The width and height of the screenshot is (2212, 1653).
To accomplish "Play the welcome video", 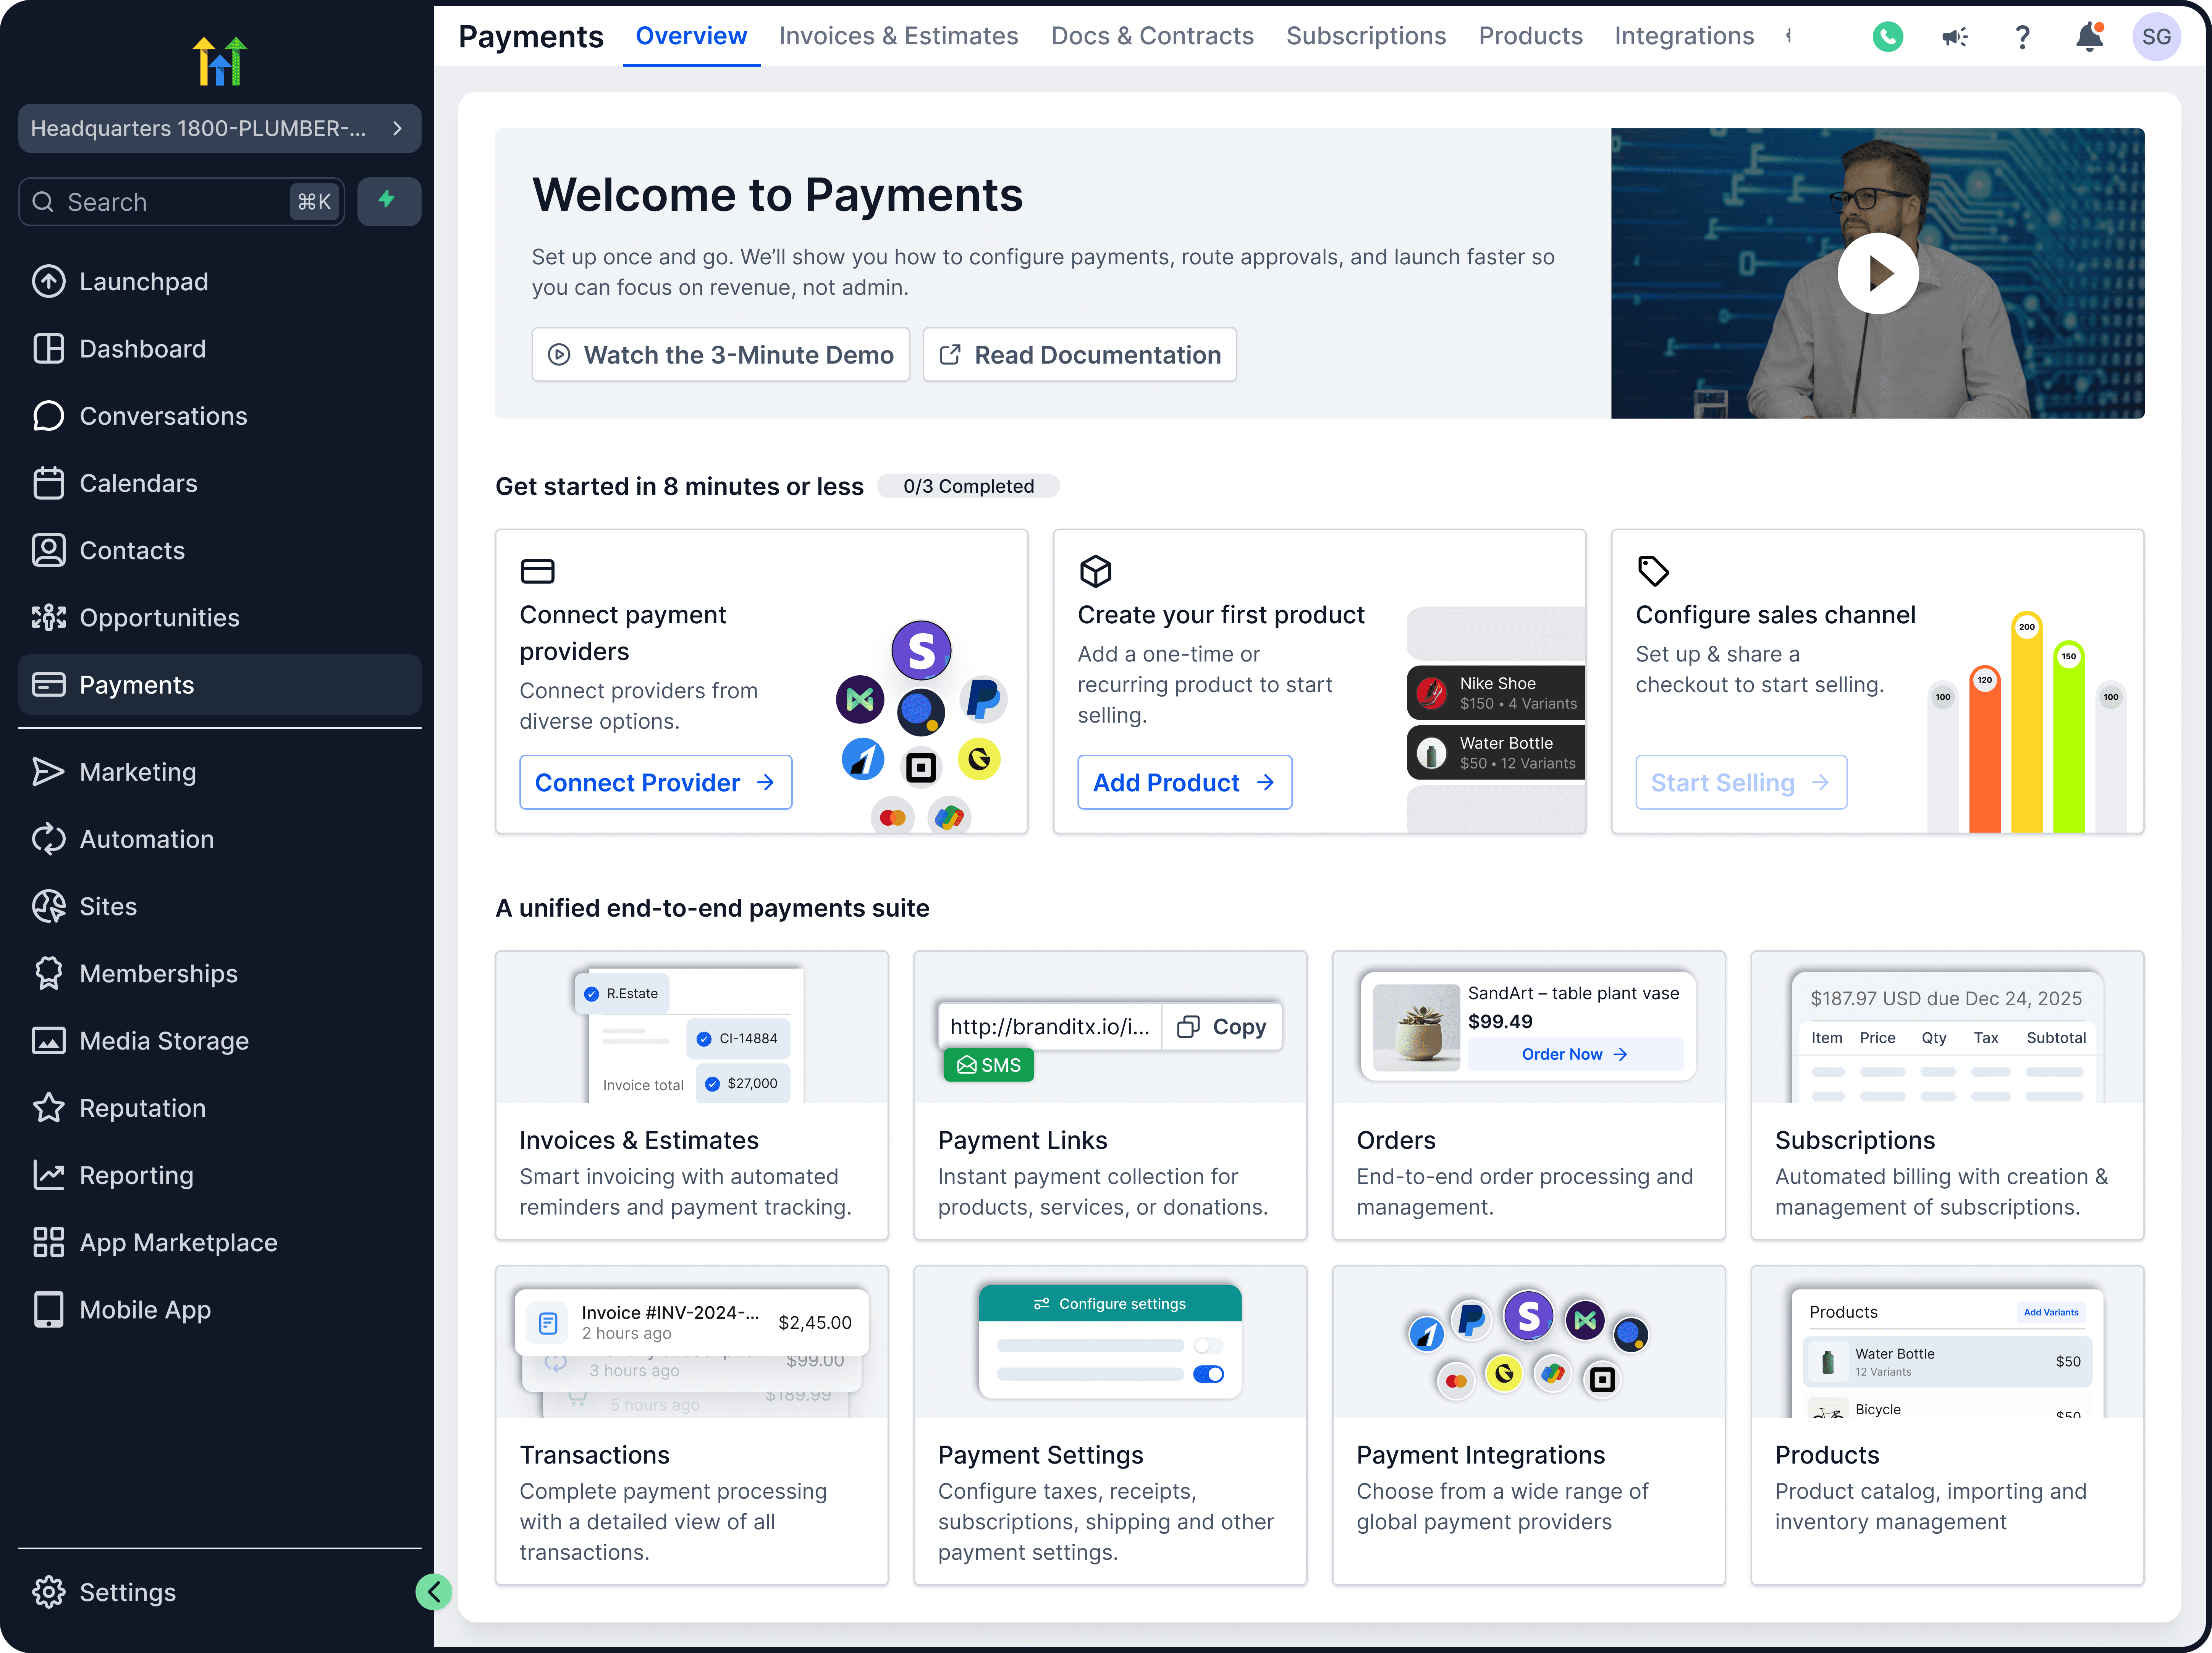I will [x=1877, y=273].
